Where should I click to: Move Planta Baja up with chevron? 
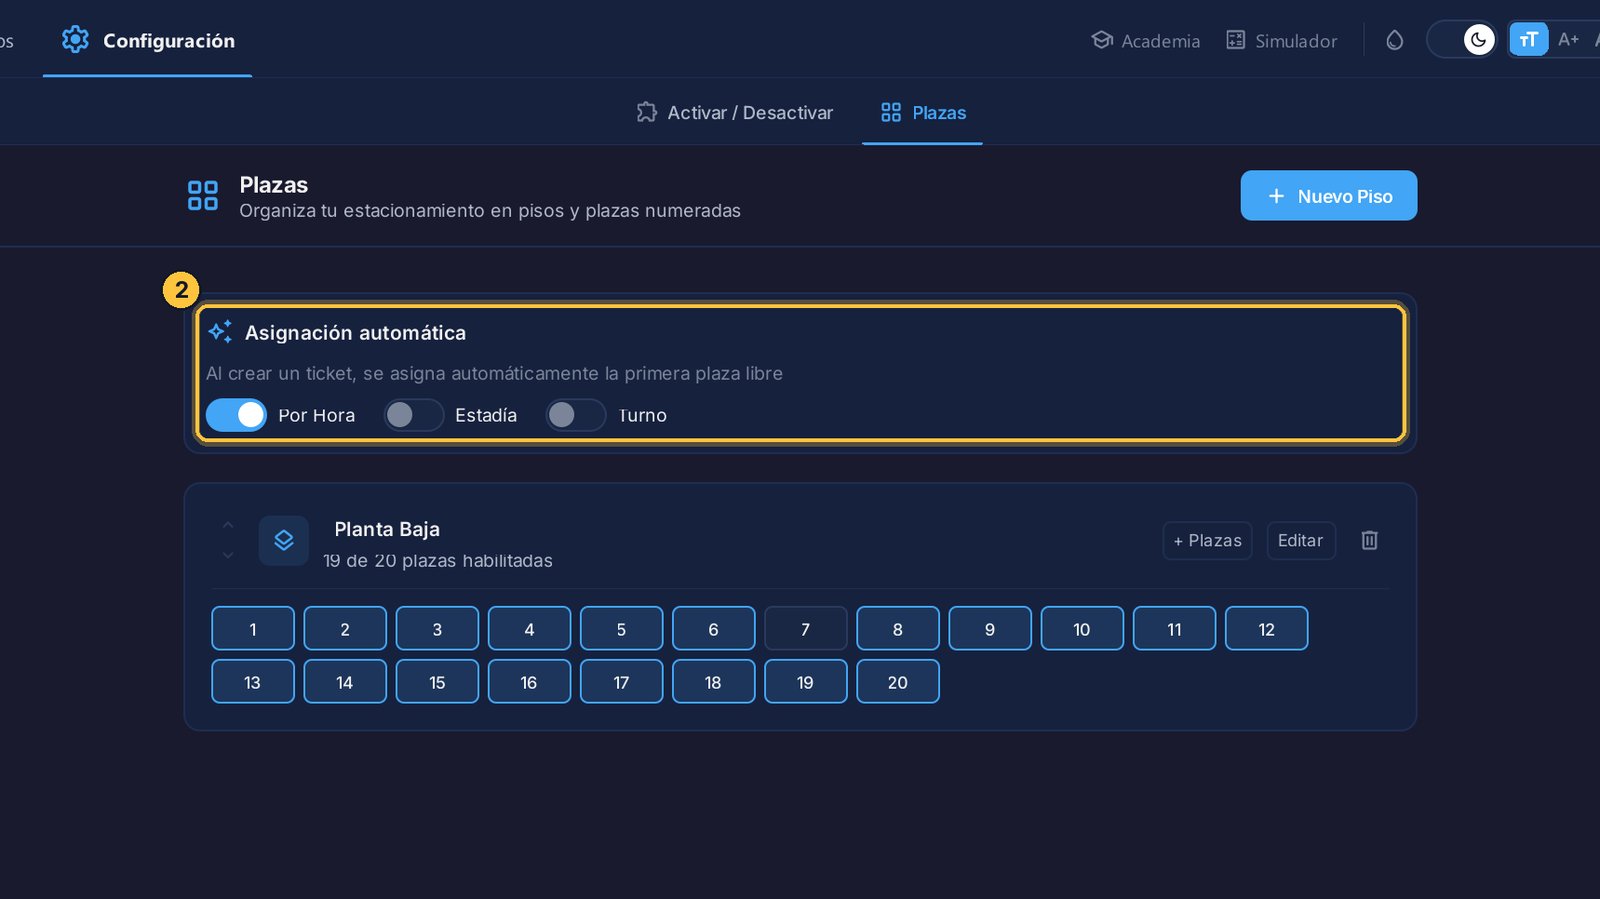click(x=228, y=525)
